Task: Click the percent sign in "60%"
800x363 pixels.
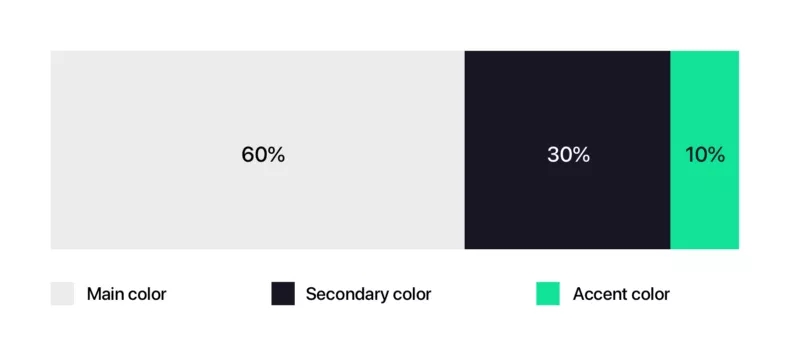Action: point(276,155)
